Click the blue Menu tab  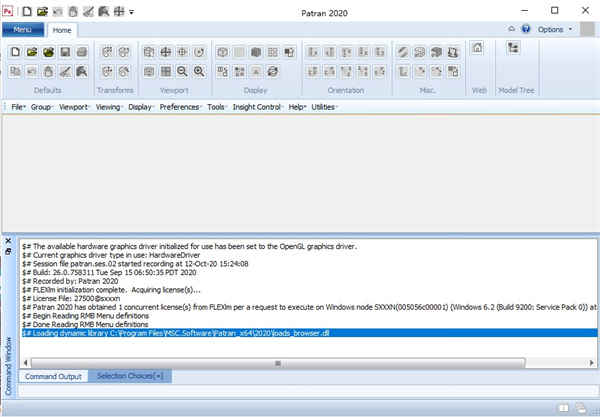(23, 29)
